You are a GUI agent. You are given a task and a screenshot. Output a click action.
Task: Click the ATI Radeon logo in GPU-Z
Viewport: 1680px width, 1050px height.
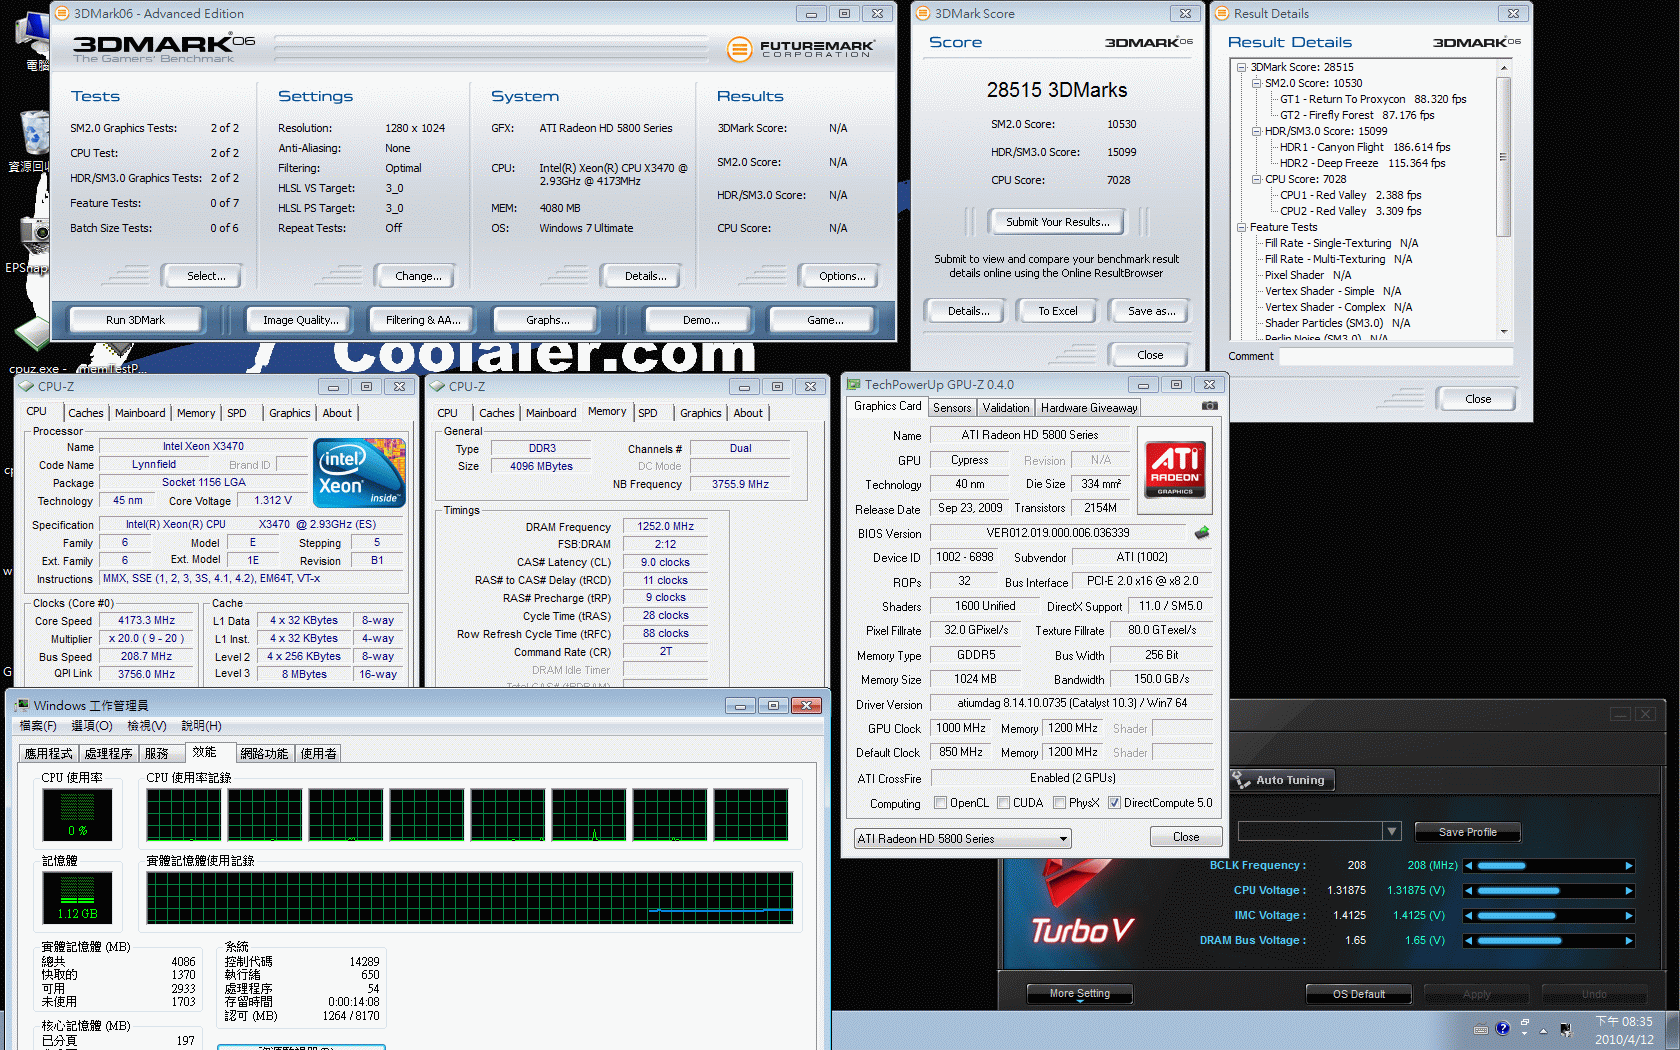click(x=1175, y=469)
